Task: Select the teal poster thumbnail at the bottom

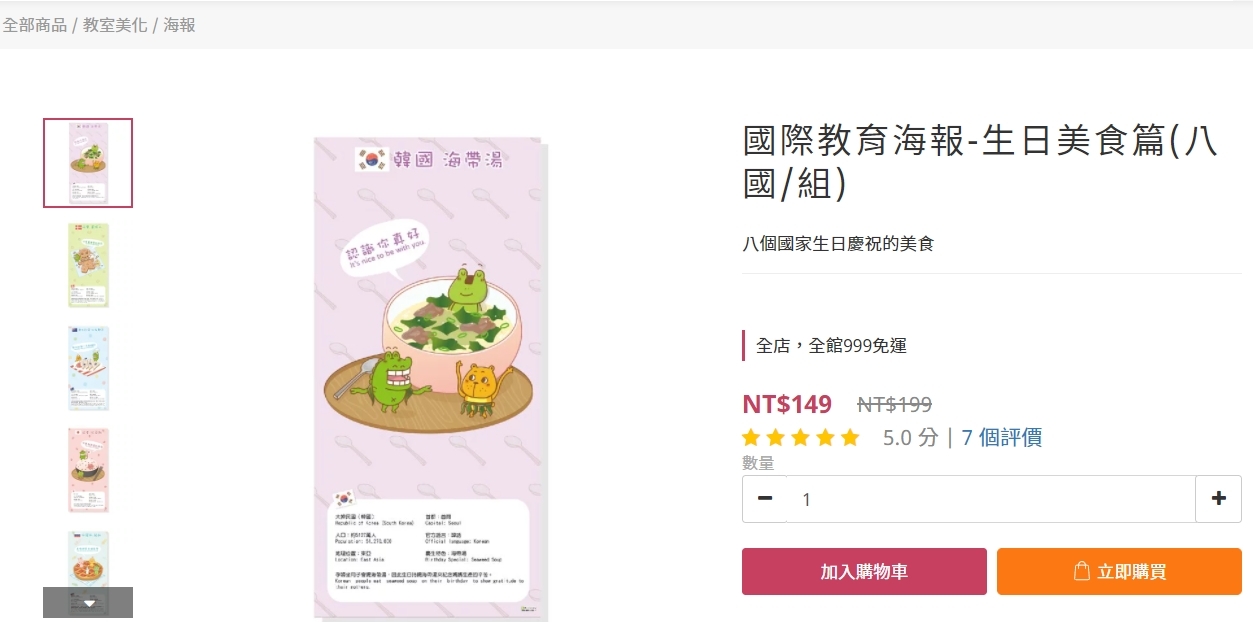Action: click(88, 560)
